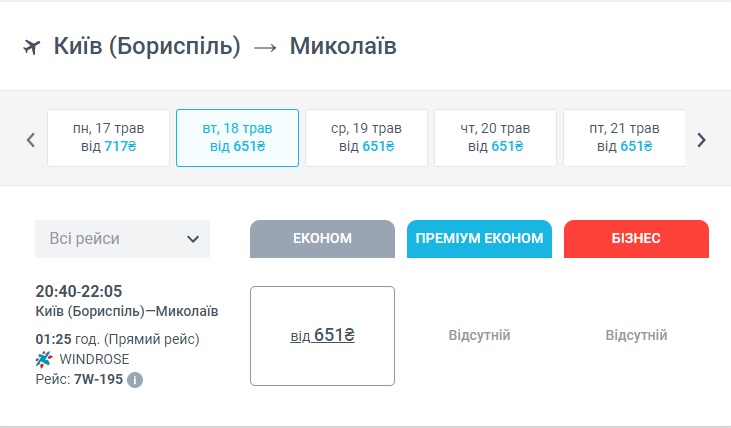Click the "ЕКОНОМ" fare class header
The width and height of the screenshot is (731, 428).
click(x=322, y=239)
